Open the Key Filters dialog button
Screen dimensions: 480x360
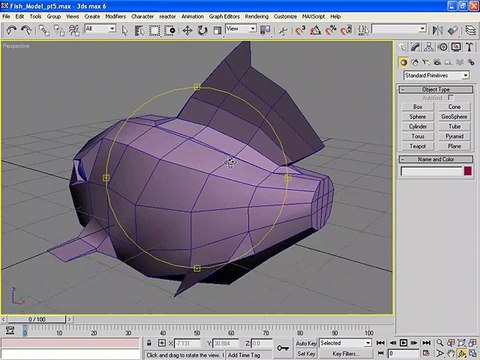pos(346,354)
